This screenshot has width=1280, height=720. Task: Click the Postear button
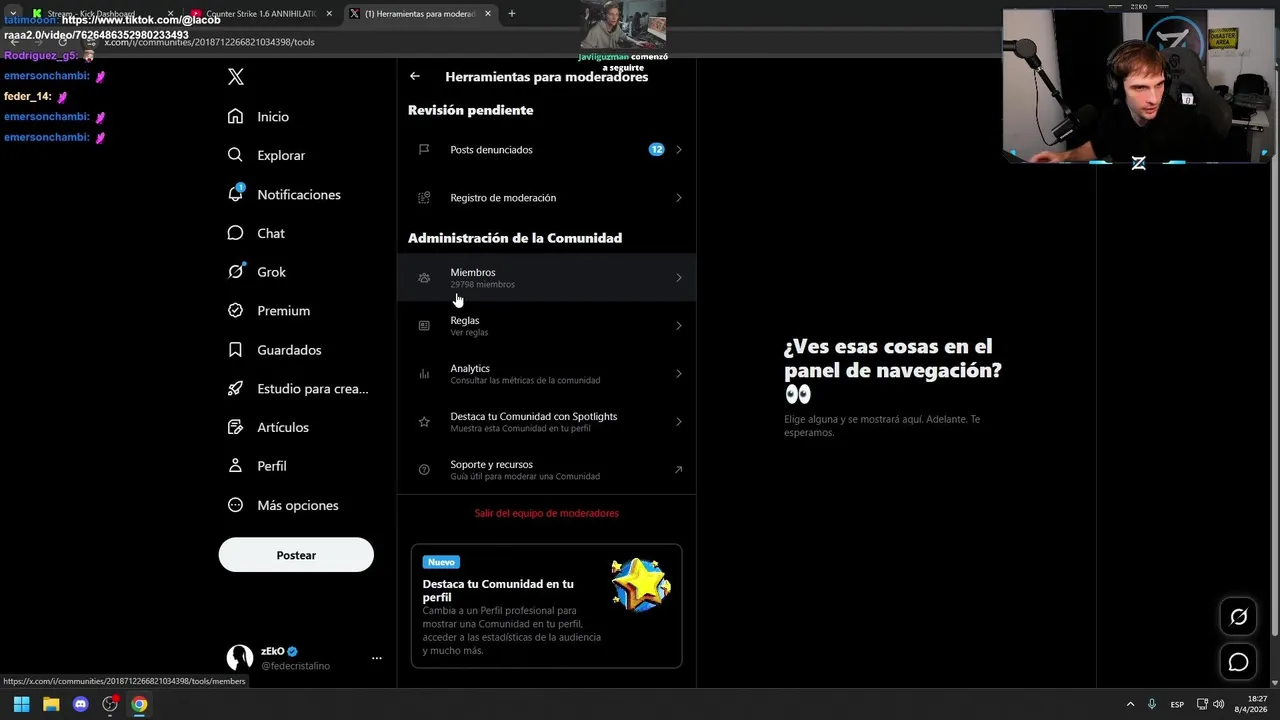(x=296, y=555)
